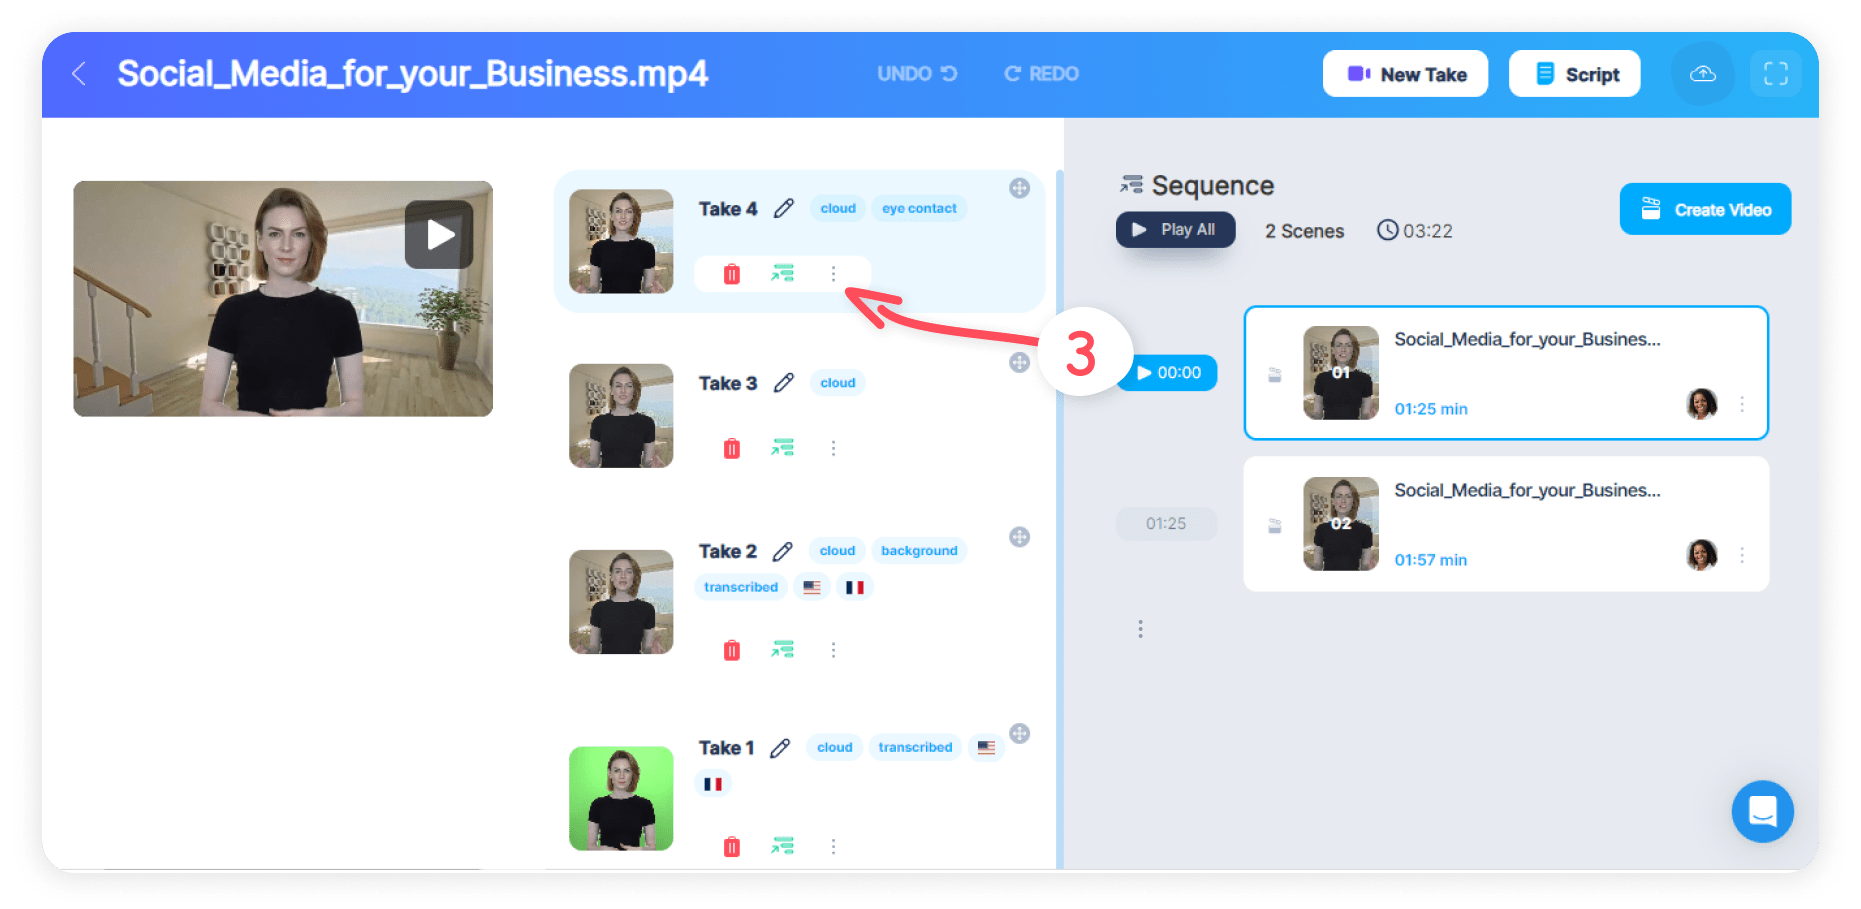
Task: Delete Take 4 with the red trash icon
Action: point(732,274)
